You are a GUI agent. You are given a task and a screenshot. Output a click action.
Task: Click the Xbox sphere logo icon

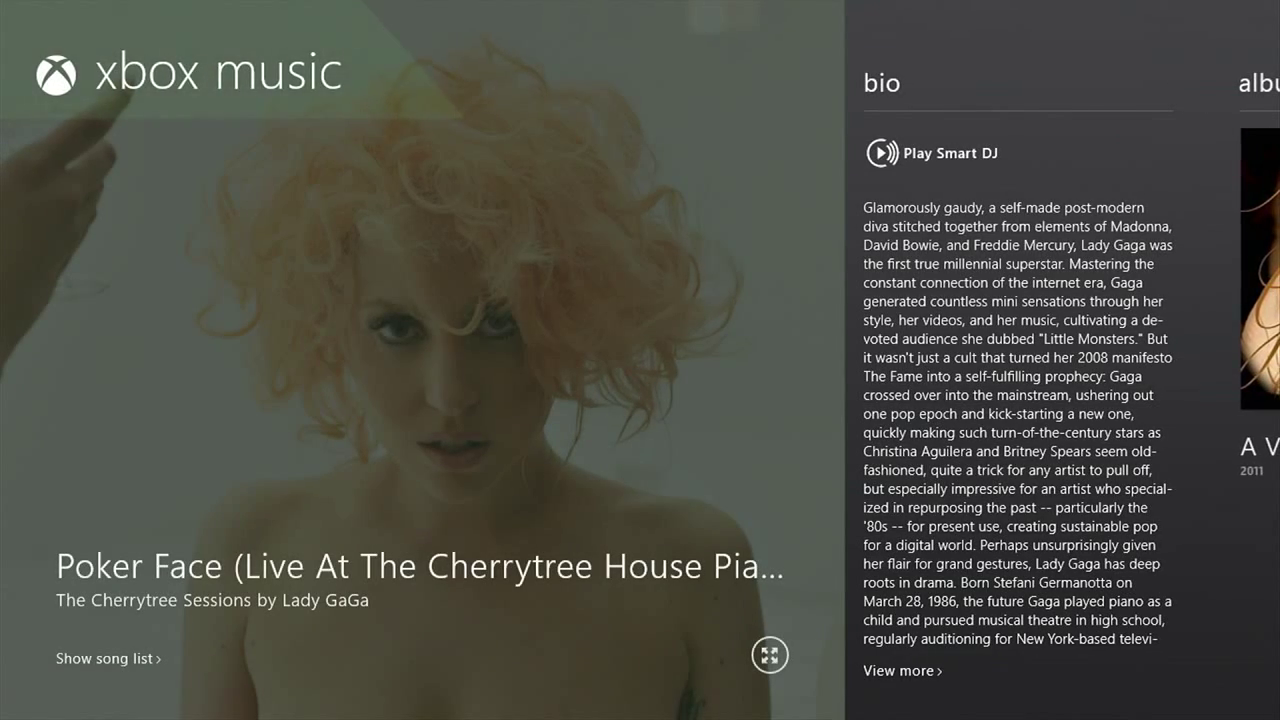pos(56,75)
